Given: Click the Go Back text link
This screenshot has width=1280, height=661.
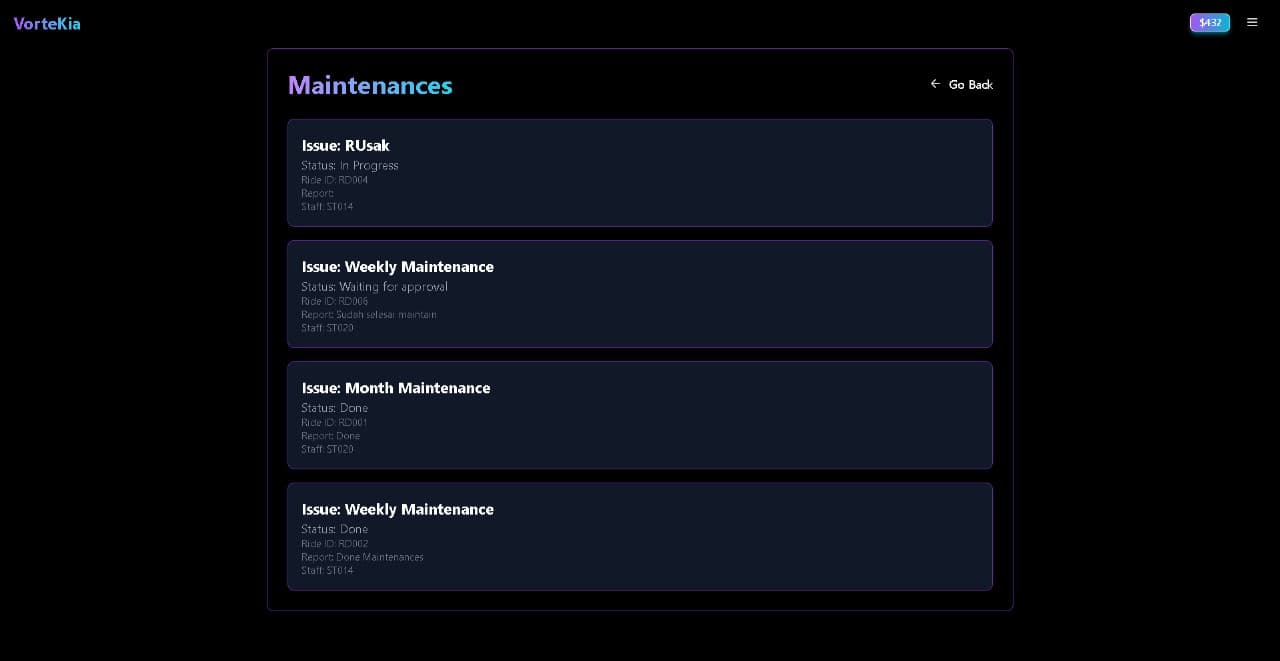Looking at the screenshot, I should point(970,85).
